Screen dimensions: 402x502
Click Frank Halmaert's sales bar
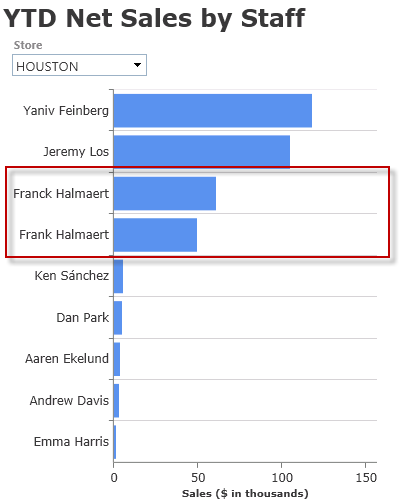(x=155, y=235)
